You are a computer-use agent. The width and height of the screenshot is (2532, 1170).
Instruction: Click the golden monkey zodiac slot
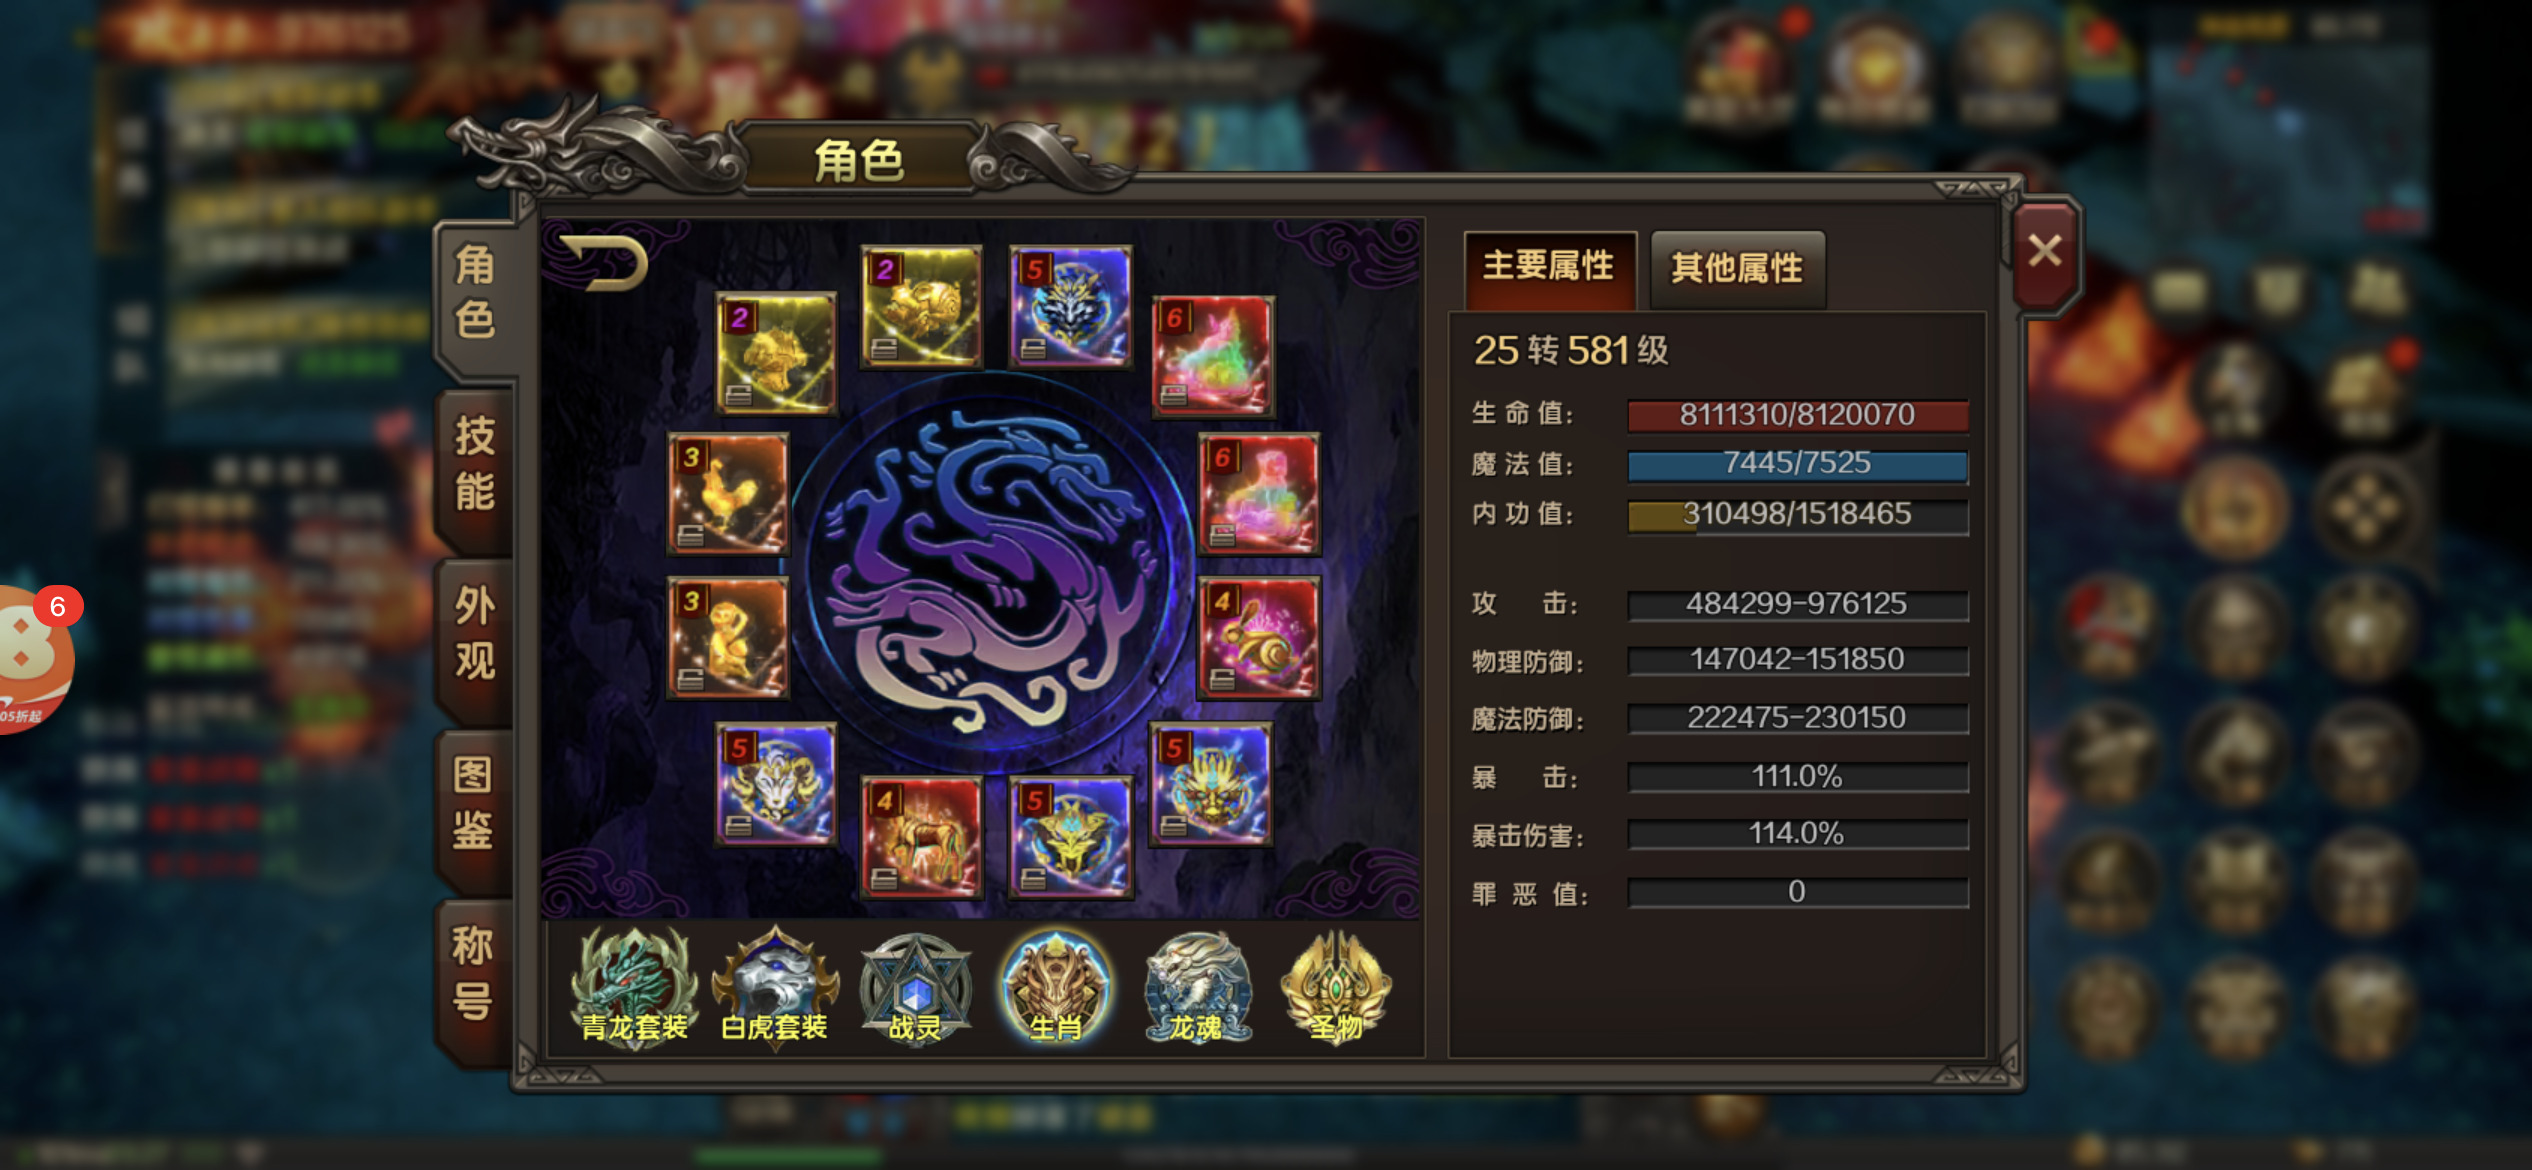(x=728, y=638)
